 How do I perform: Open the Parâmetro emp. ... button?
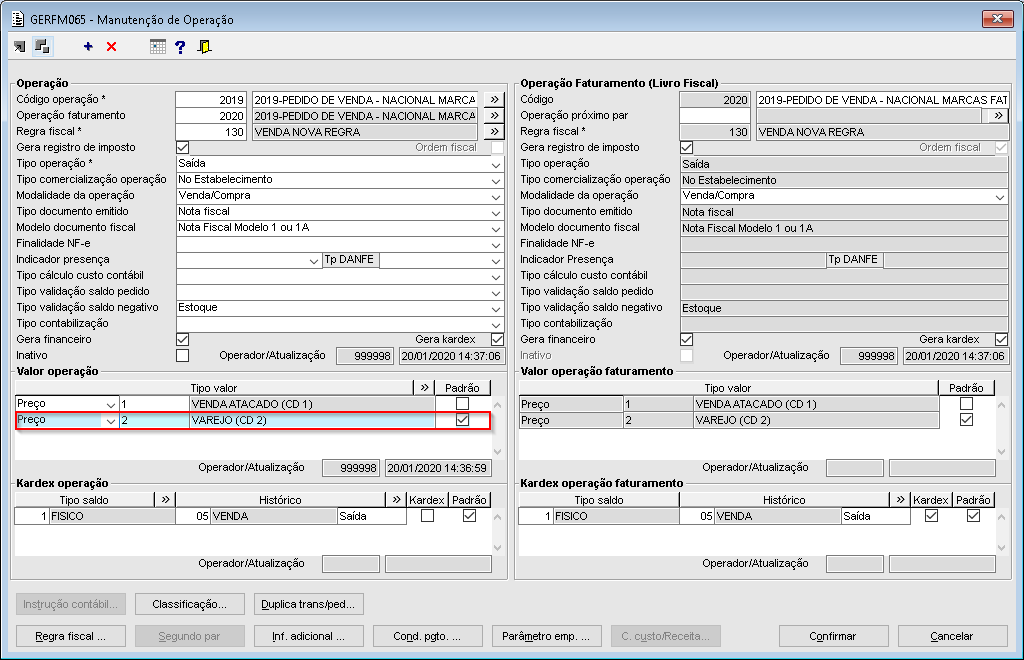(x=546, y=636)
